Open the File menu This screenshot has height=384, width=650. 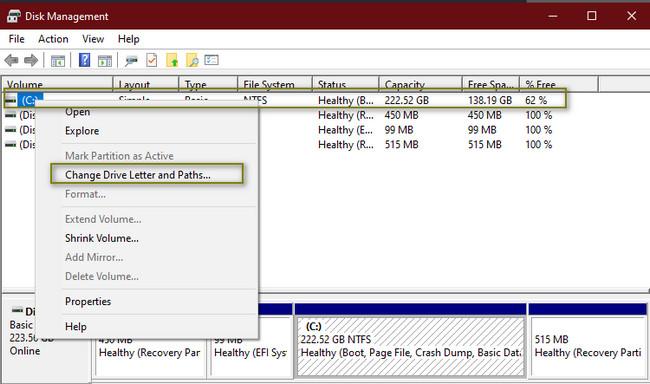point(17,39)
